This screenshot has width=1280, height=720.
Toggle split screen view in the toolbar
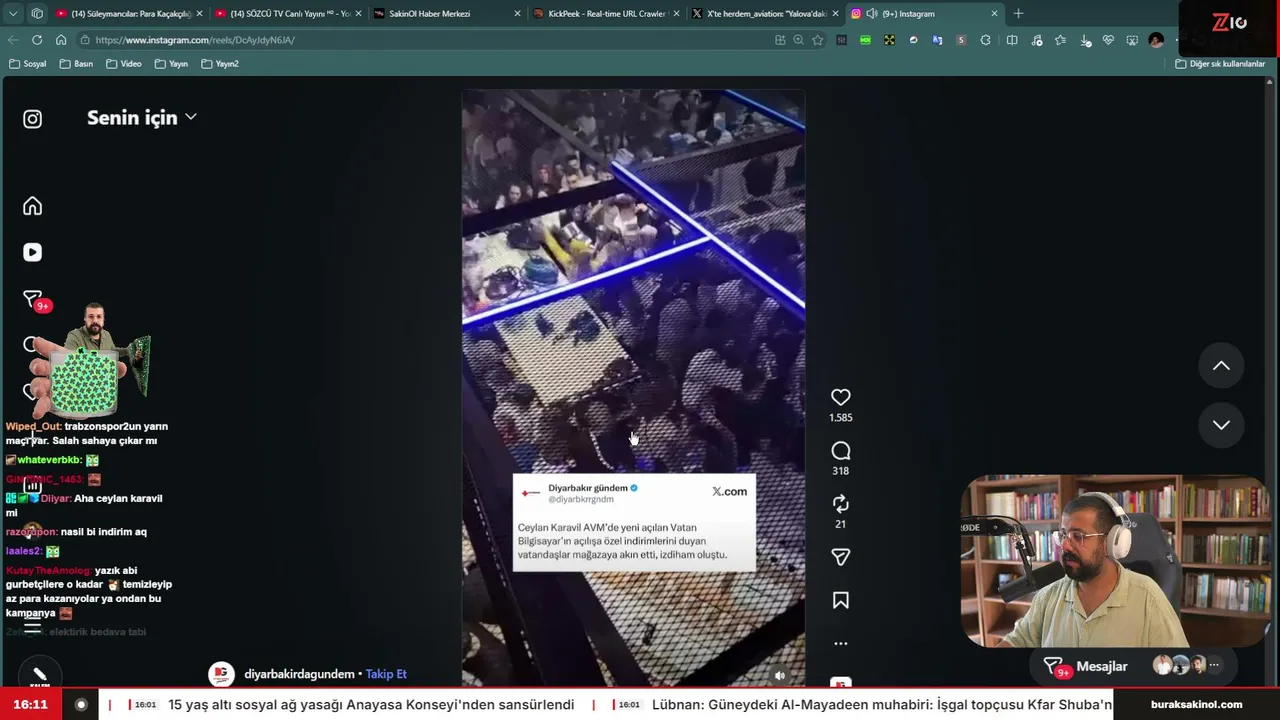click(1012, 40)
